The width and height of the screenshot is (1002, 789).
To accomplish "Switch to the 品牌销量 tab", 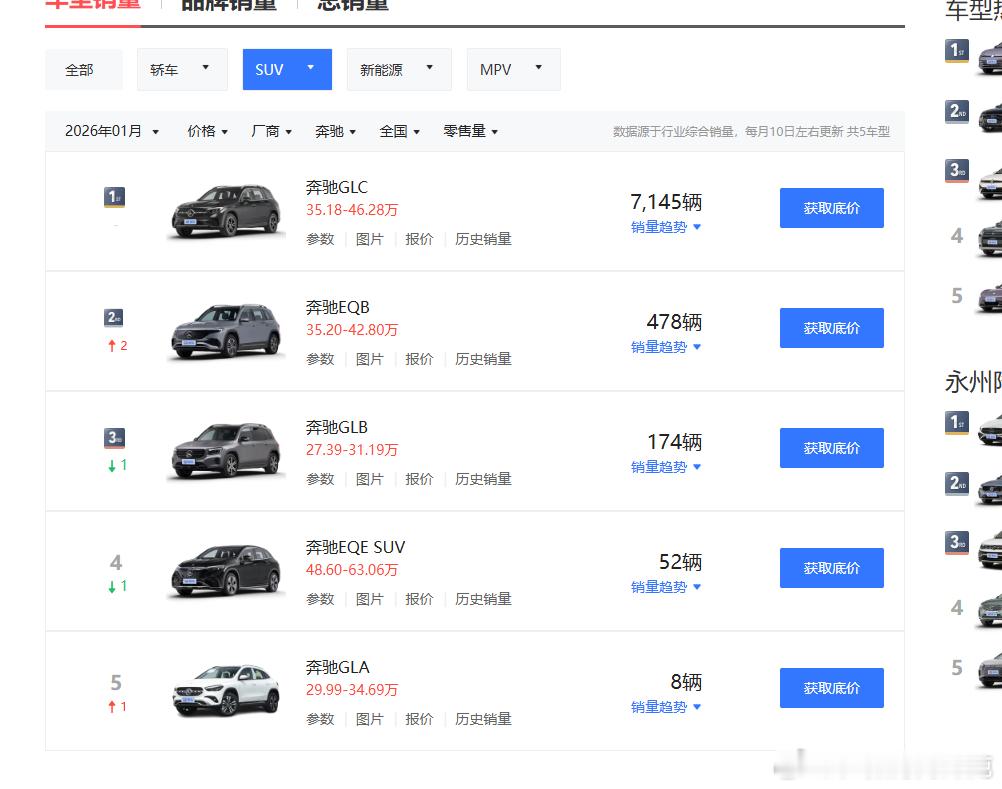I will 229,5.
